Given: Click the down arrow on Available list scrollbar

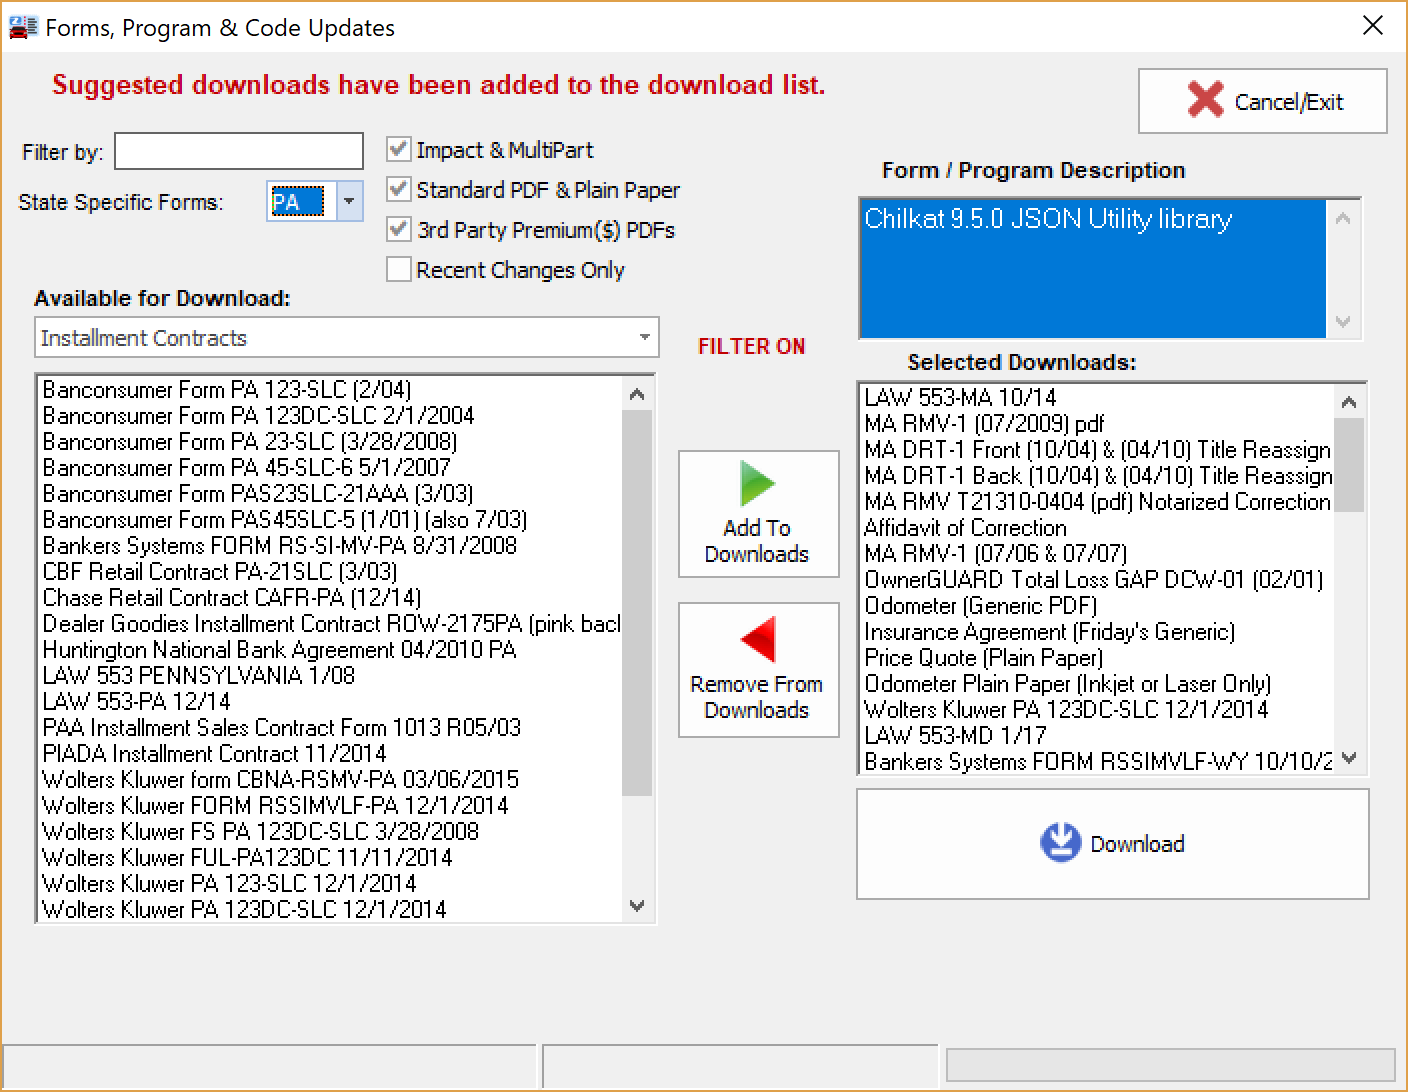Looking at the screenshot, I should (637, 906).
